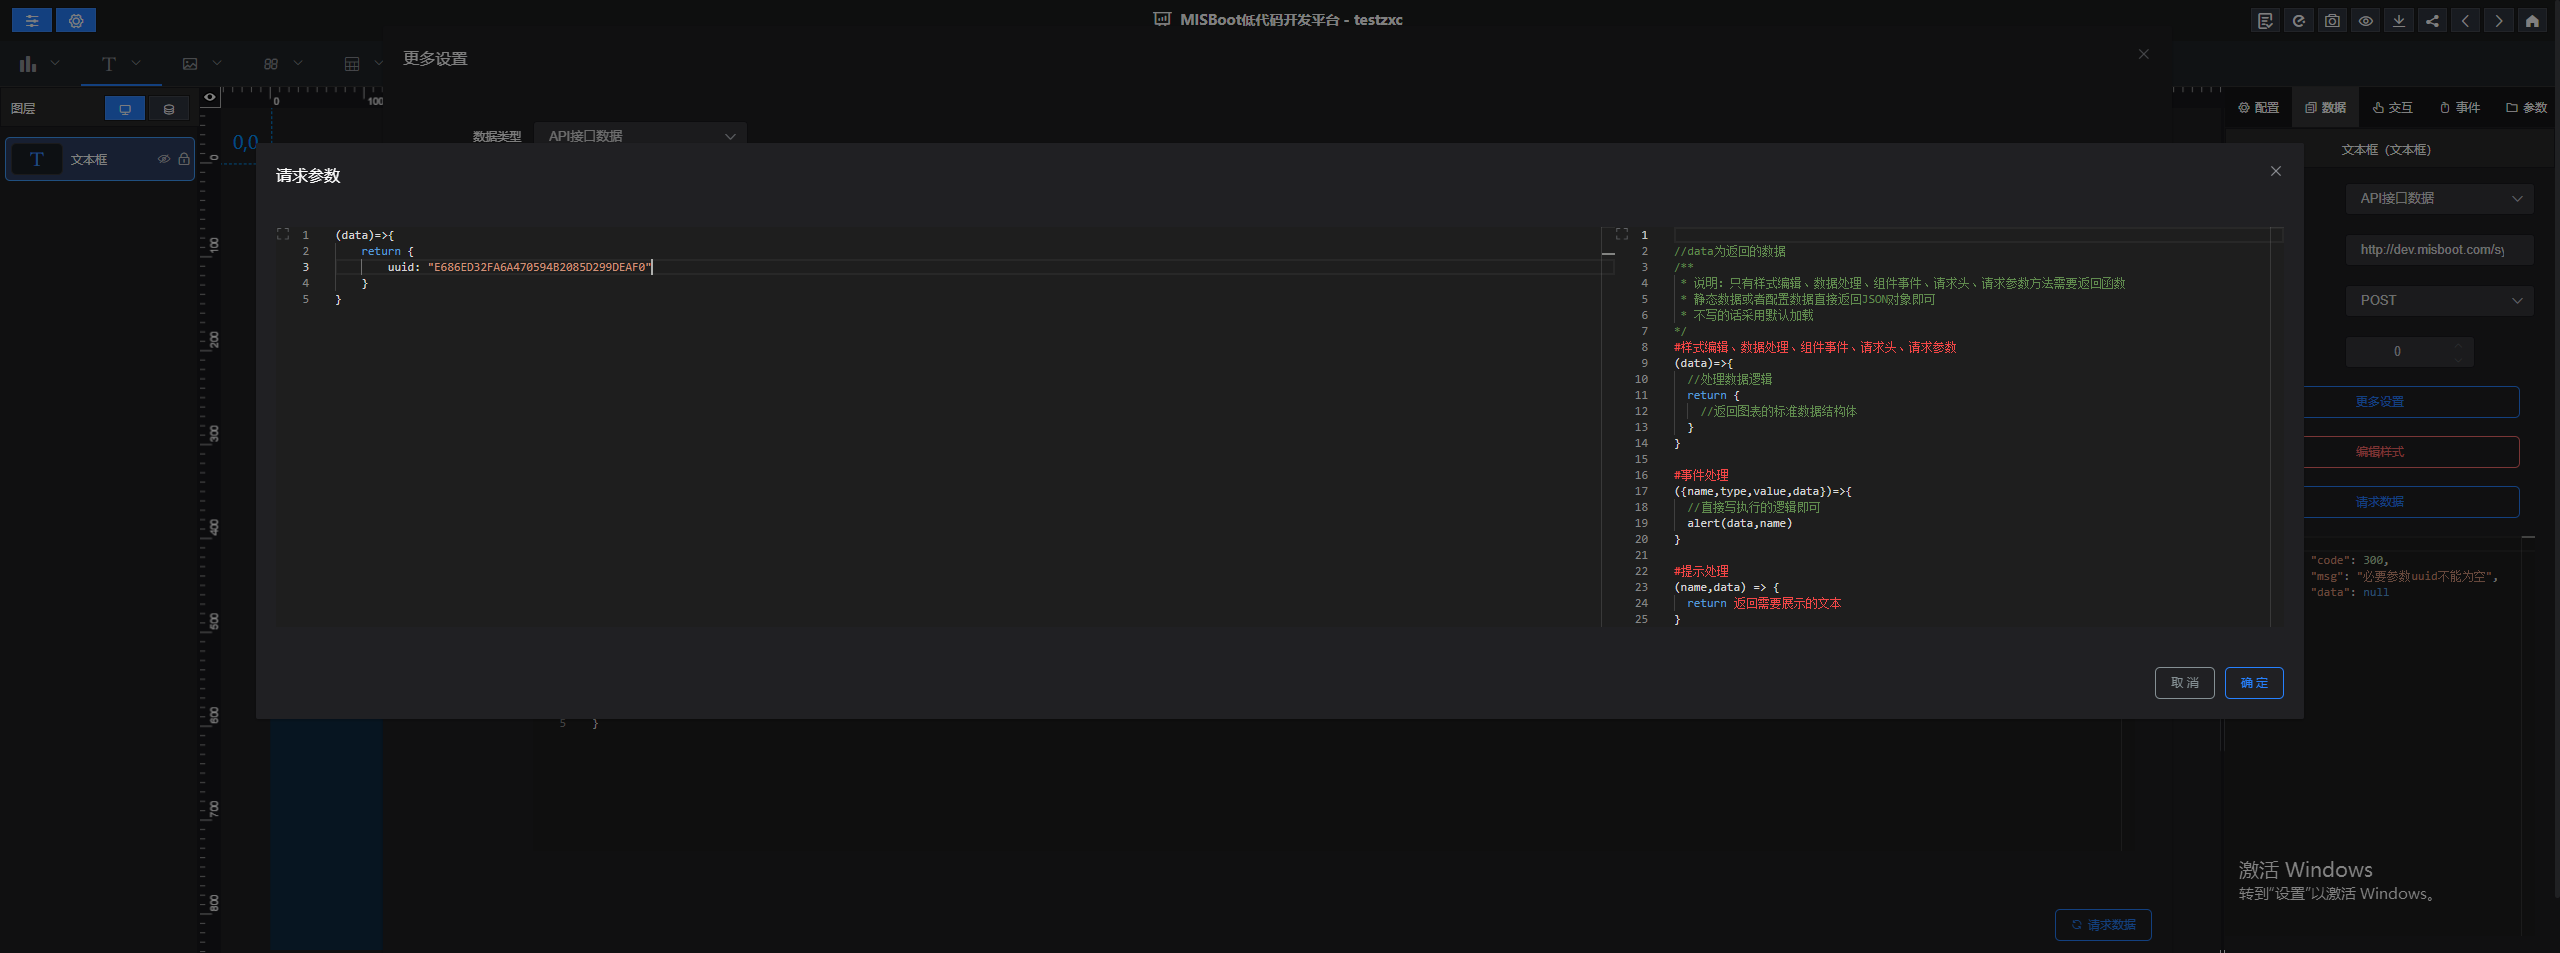The width and height of the screenshot is (2560, 953).
Task: Expand the number component dropdown arrow
Action: 298,63
